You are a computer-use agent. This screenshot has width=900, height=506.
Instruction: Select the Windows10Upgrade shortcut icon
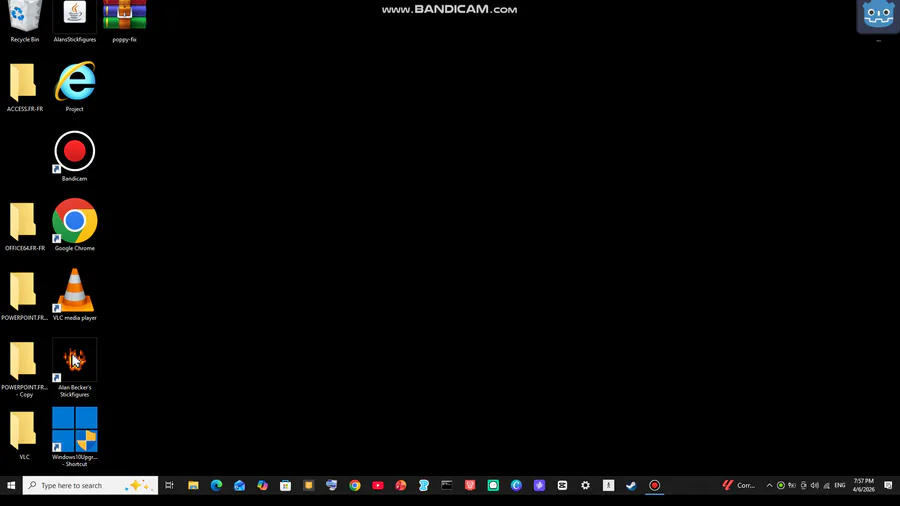click(75, 437)
